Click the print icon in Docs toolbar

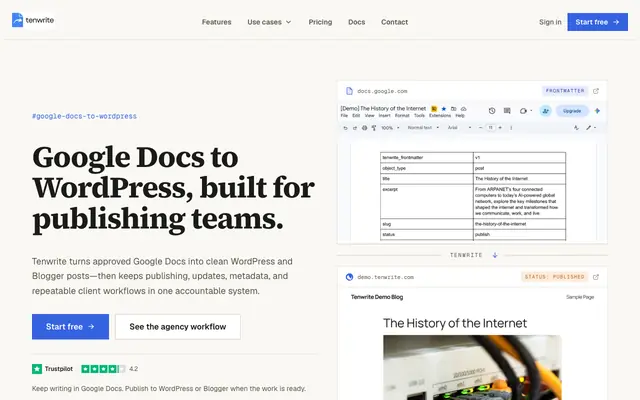(x=364, y=128)
